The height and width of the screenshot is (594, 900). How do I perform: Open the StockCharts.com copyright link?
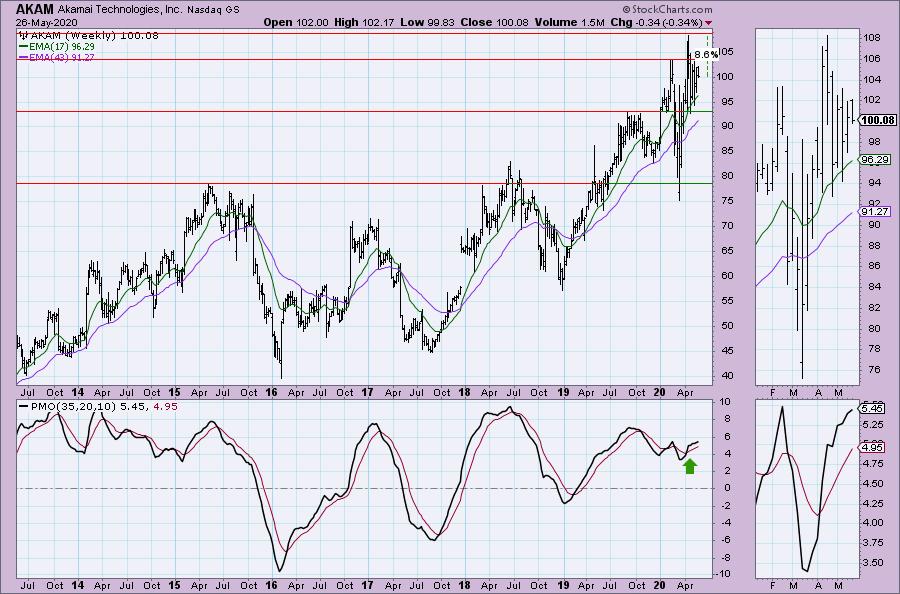668,9
